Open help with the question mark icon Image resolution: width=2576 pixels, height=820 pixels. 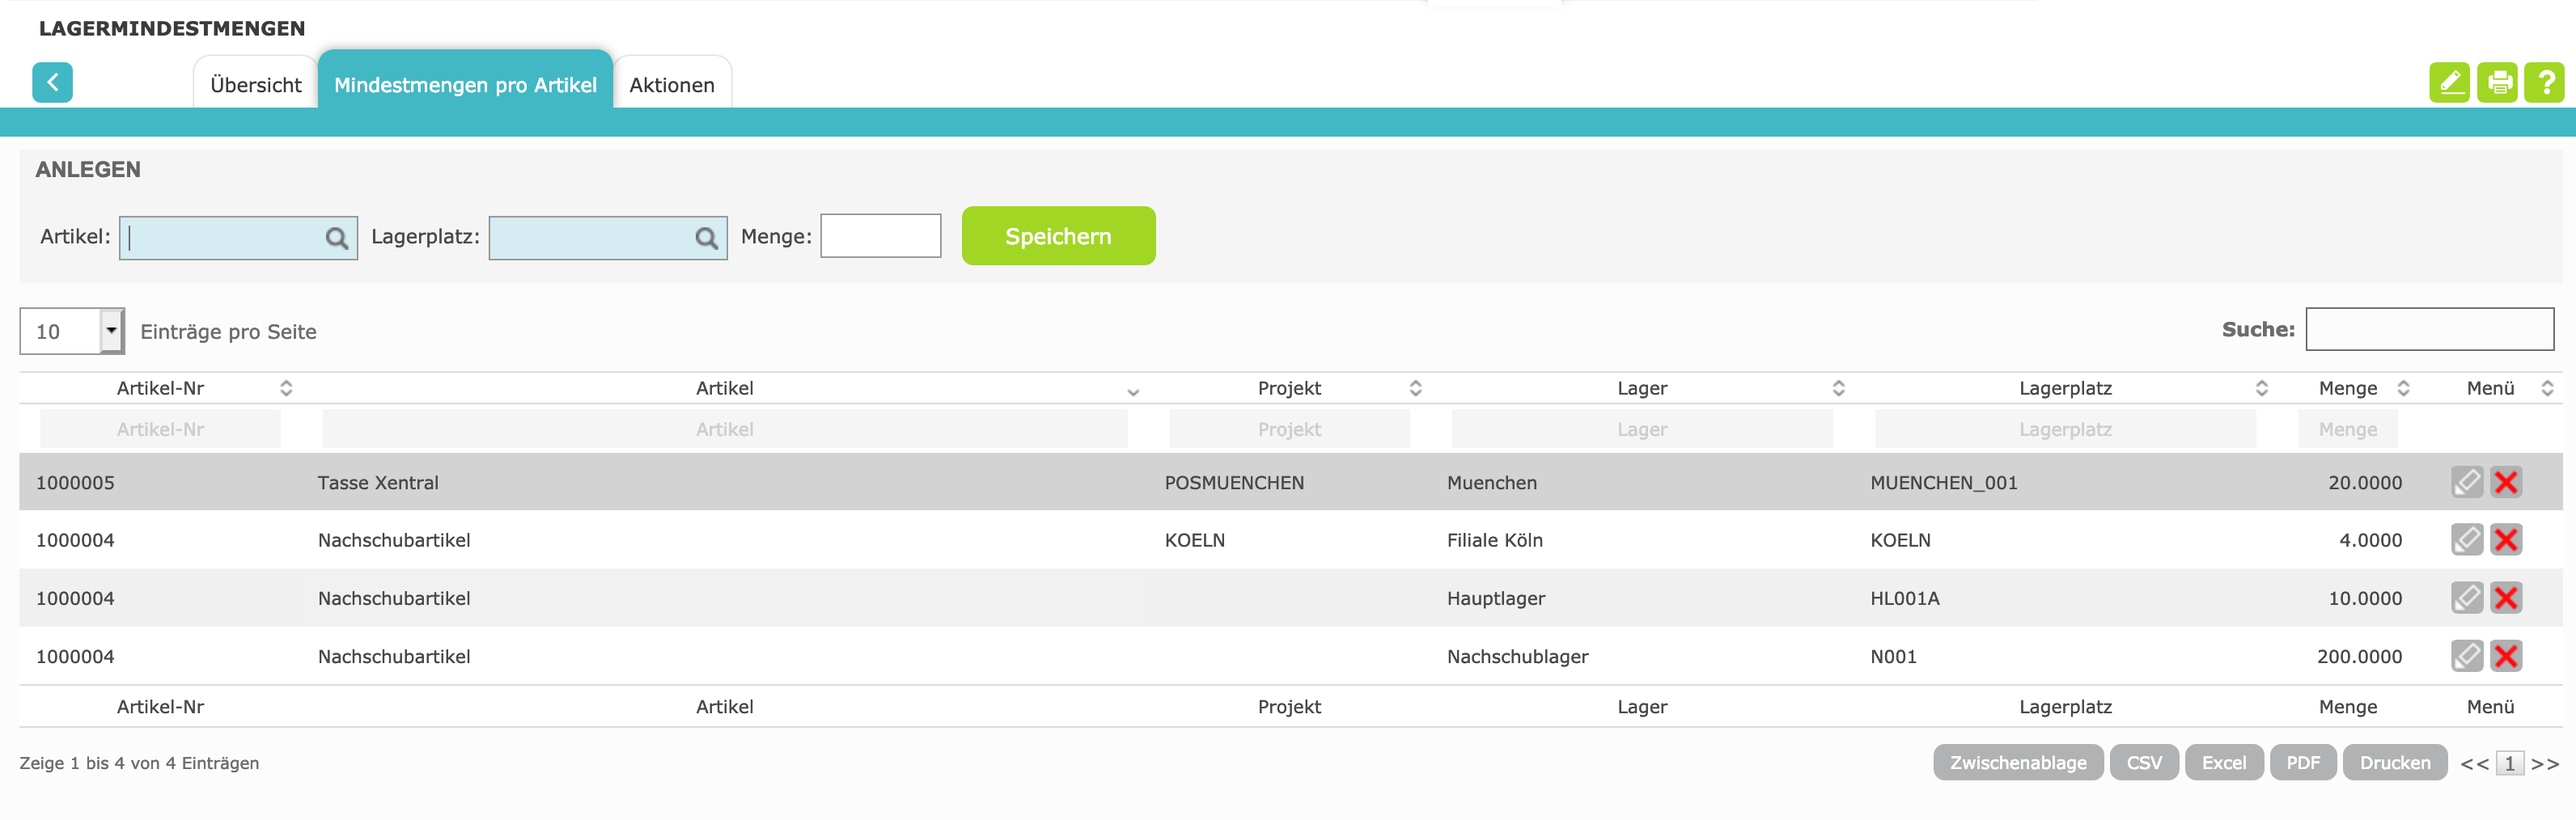click(x=2544, y=82)
